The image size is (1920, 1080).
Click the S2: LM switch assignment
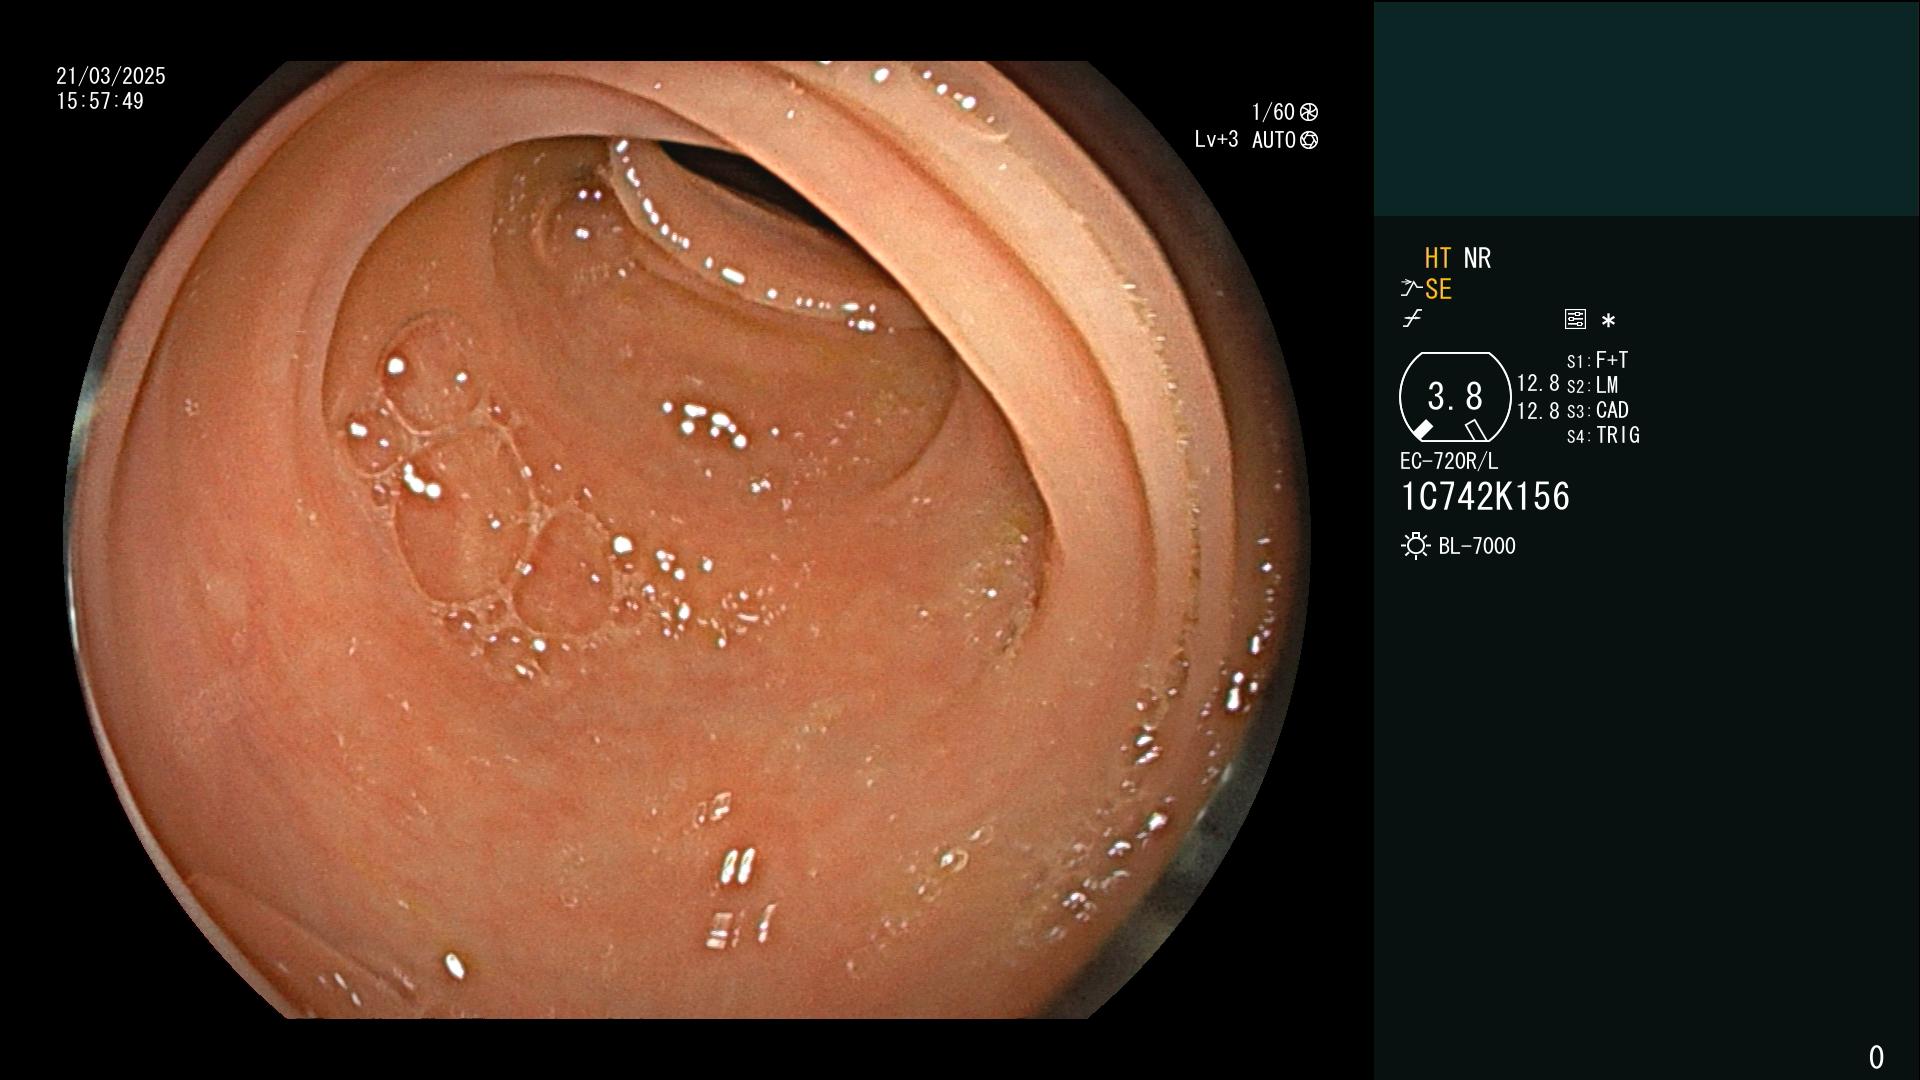click(1592, 385)
